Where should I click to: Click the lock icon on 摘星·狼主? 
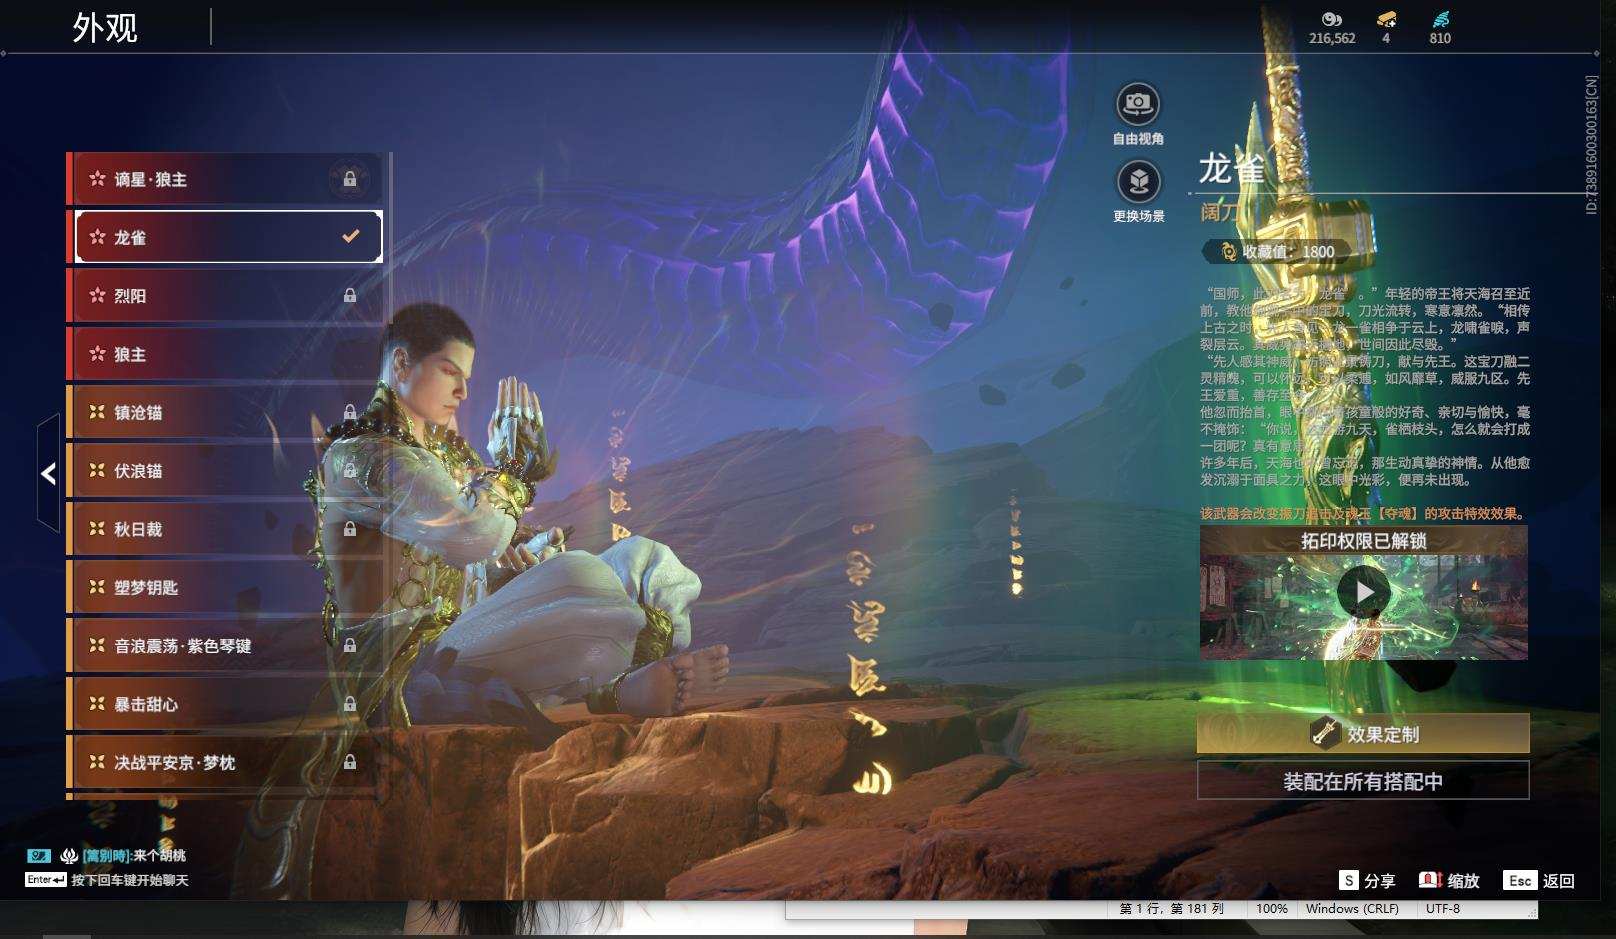click(x=350, y=179)
